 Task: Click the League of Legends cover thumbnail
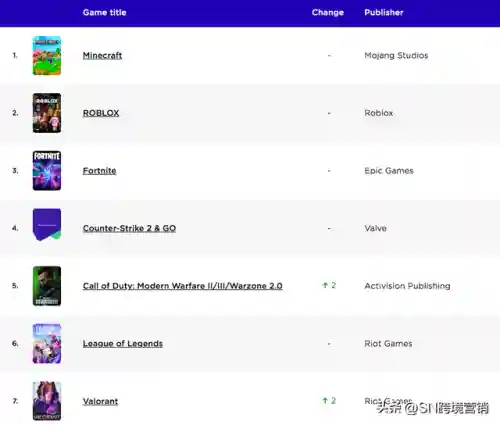47,344
